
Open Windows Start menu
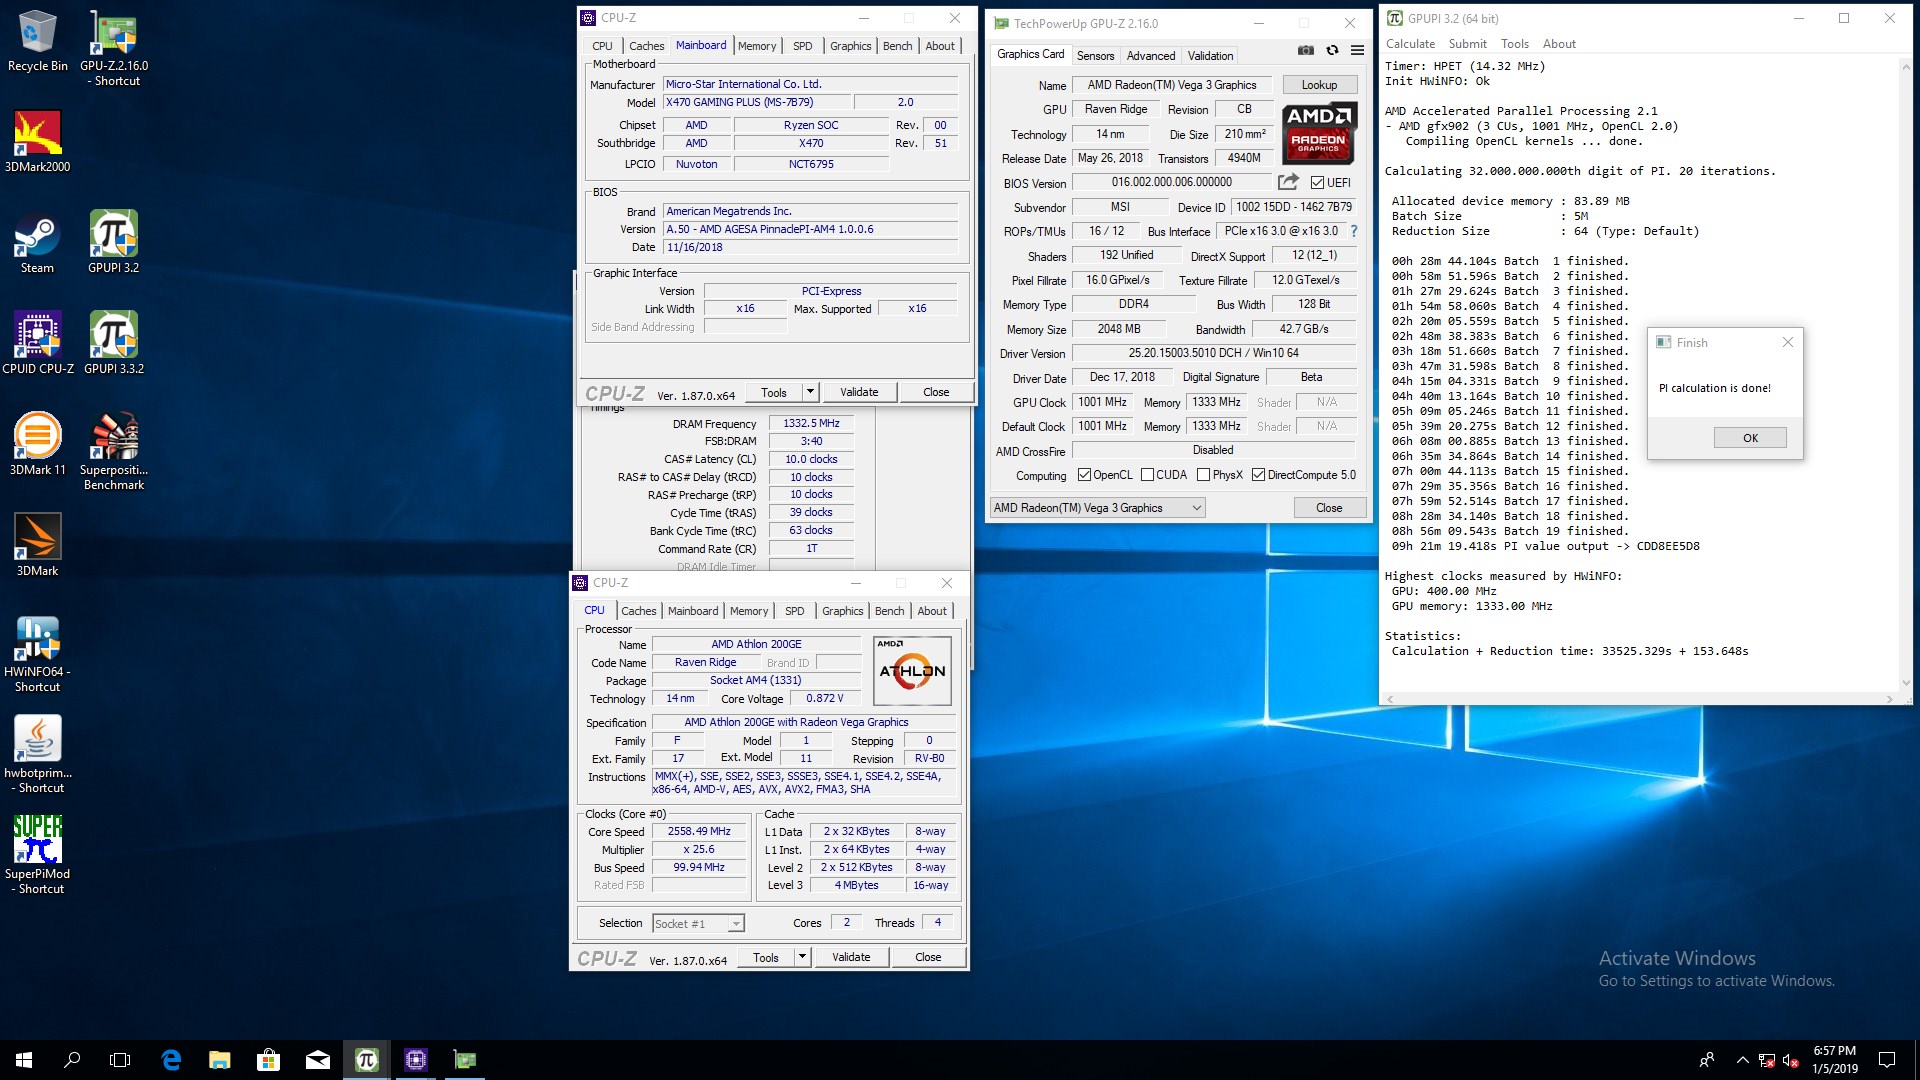click(x=24, y=1060)
